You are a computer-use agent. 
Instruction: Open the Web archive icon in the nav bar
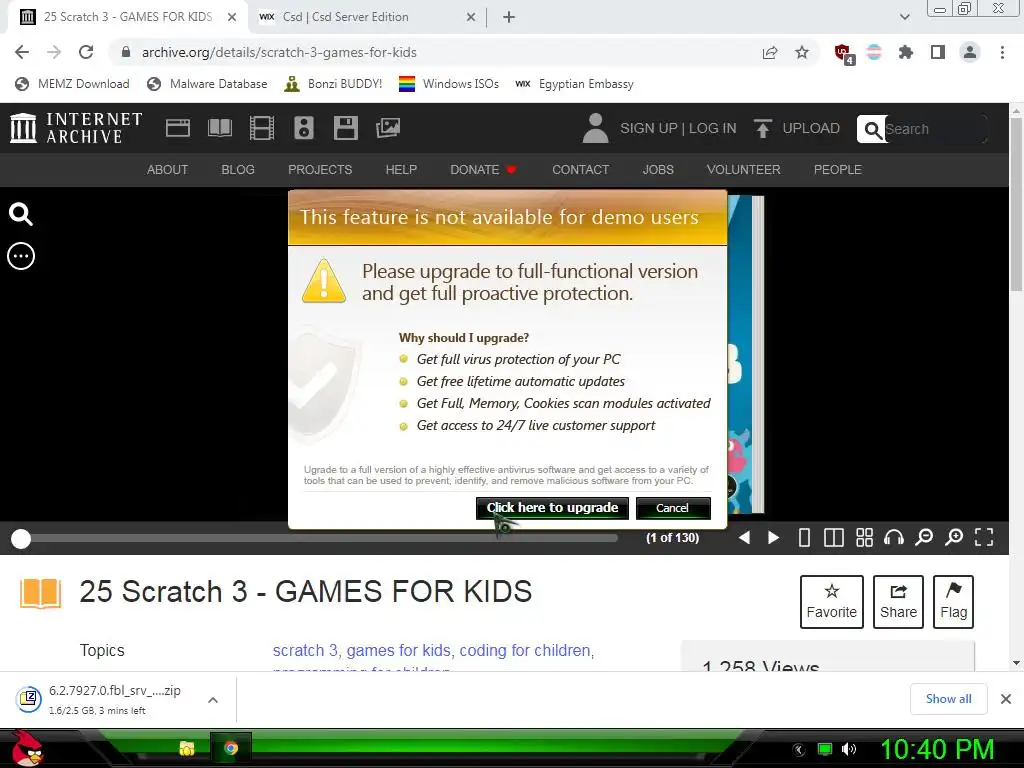pos(178,128)
